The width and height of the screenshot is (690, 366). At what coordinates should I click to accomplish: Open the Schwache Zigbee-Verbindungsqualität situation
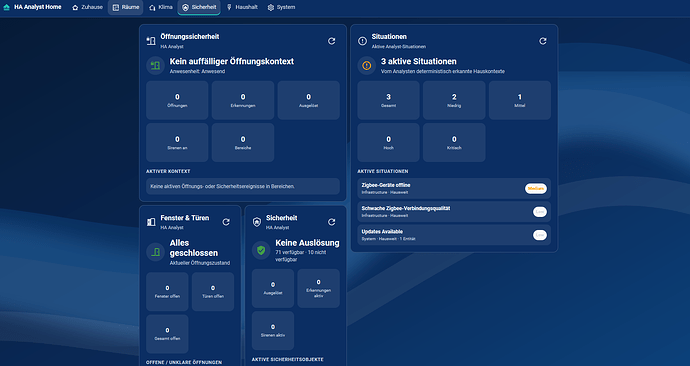pos(454,212)
